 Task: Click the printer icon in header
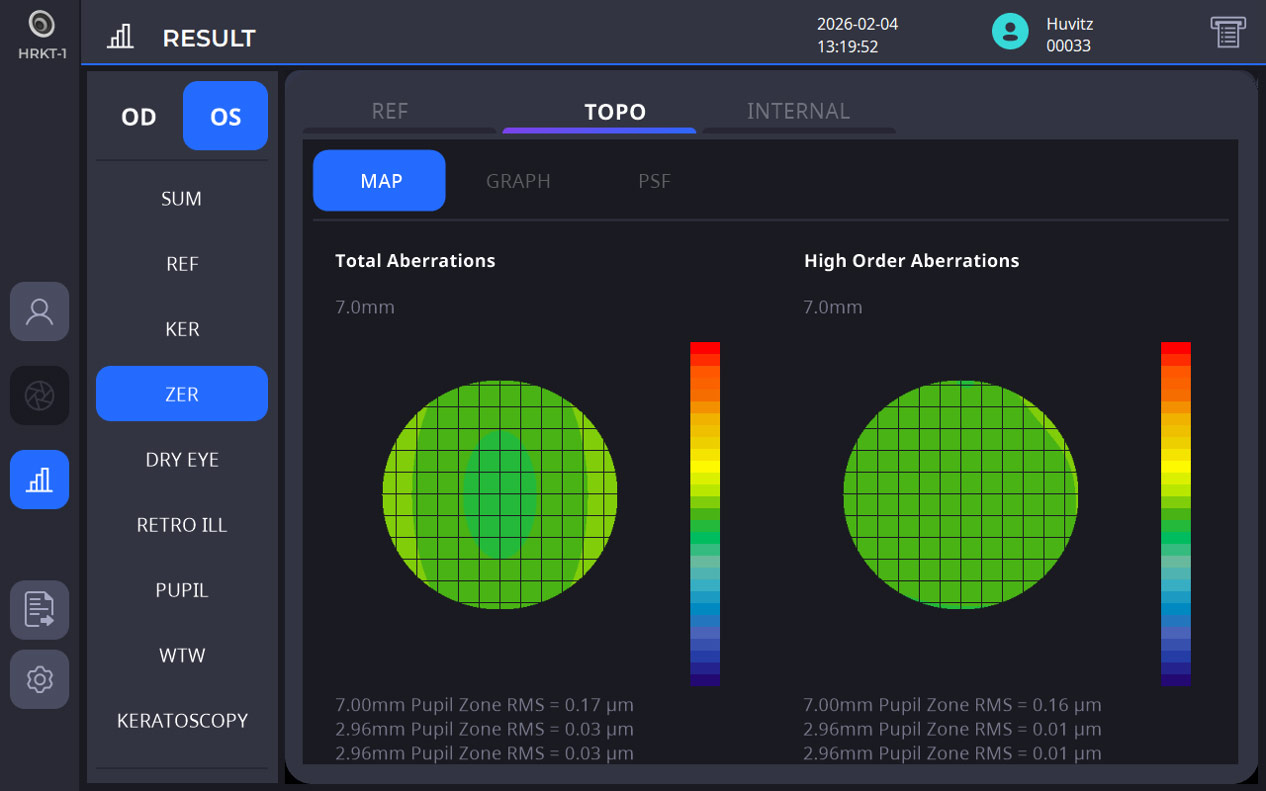click(1227, 32)
